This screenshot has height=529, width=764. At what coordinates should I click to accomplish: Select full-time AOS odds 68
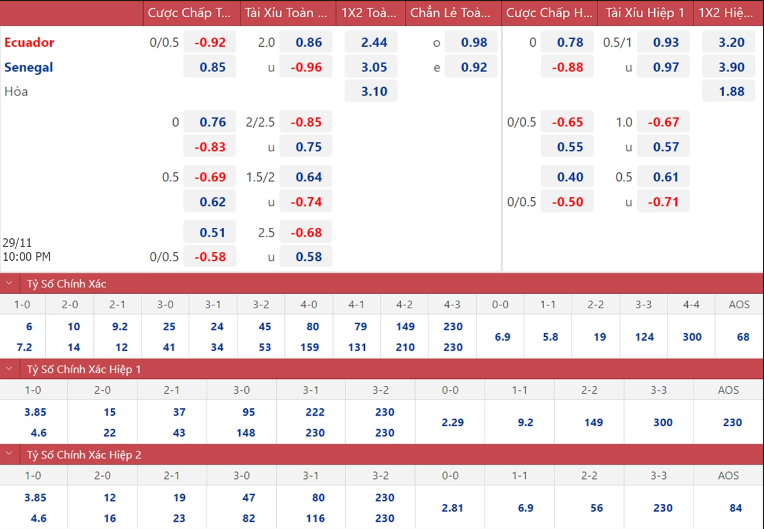(741, 337)
